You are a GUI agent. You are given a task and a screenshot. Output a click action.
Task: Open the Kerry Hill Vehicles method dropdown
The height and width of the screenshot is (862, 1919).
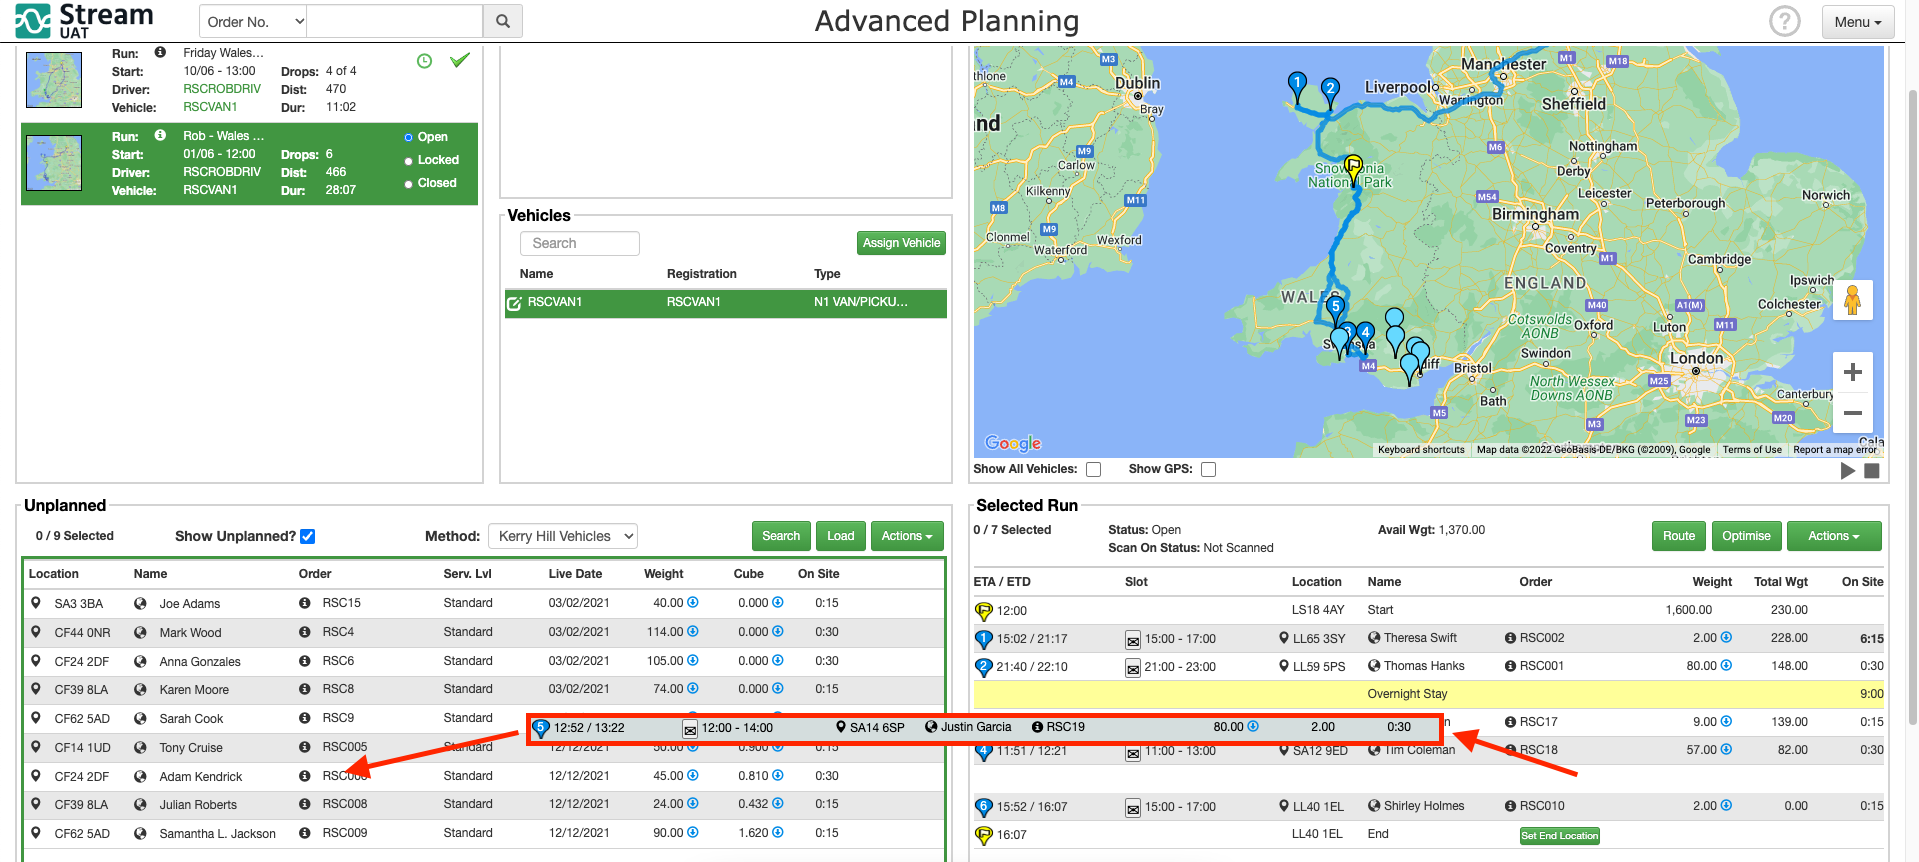click(x=563, y=536)
